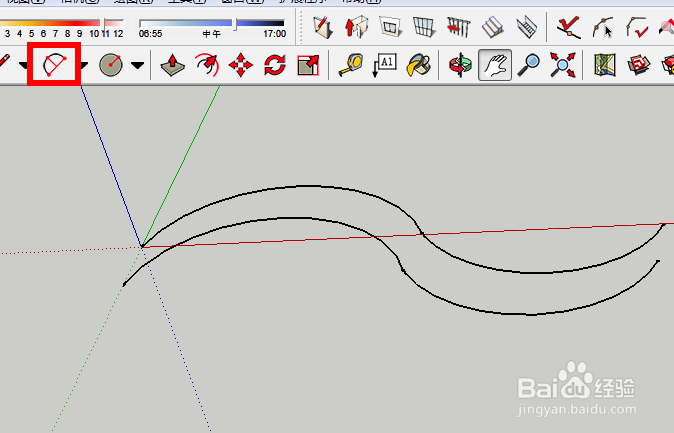Viewport: 674px width, 433px height.
Task: Choose the Paint Bucket tool
Action: click(418, 65)
